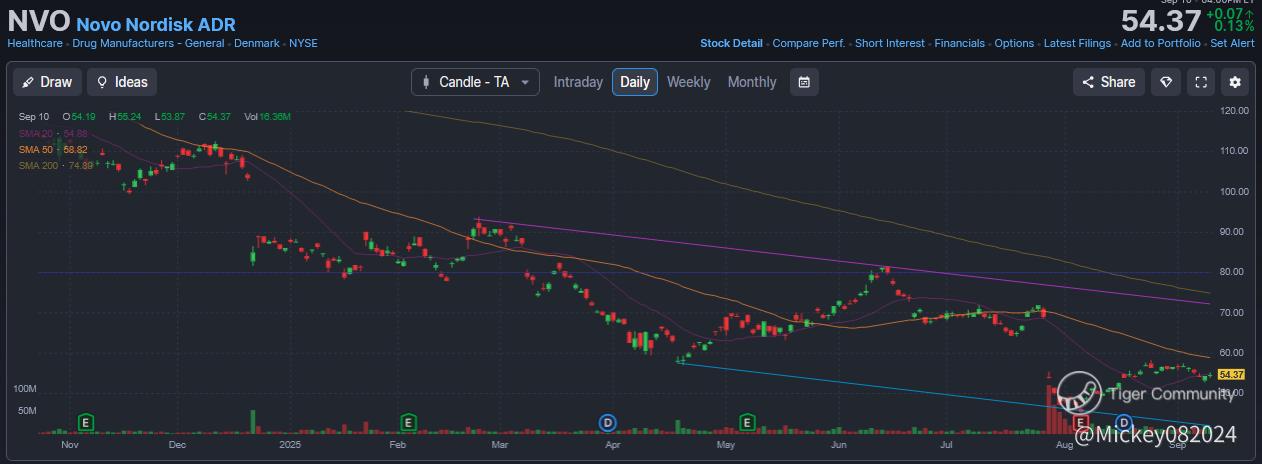The width and height of the screenshot is (1262, 464).
Task: Click the lightbulb icon beside Ideas
Action: coord(102,82)
